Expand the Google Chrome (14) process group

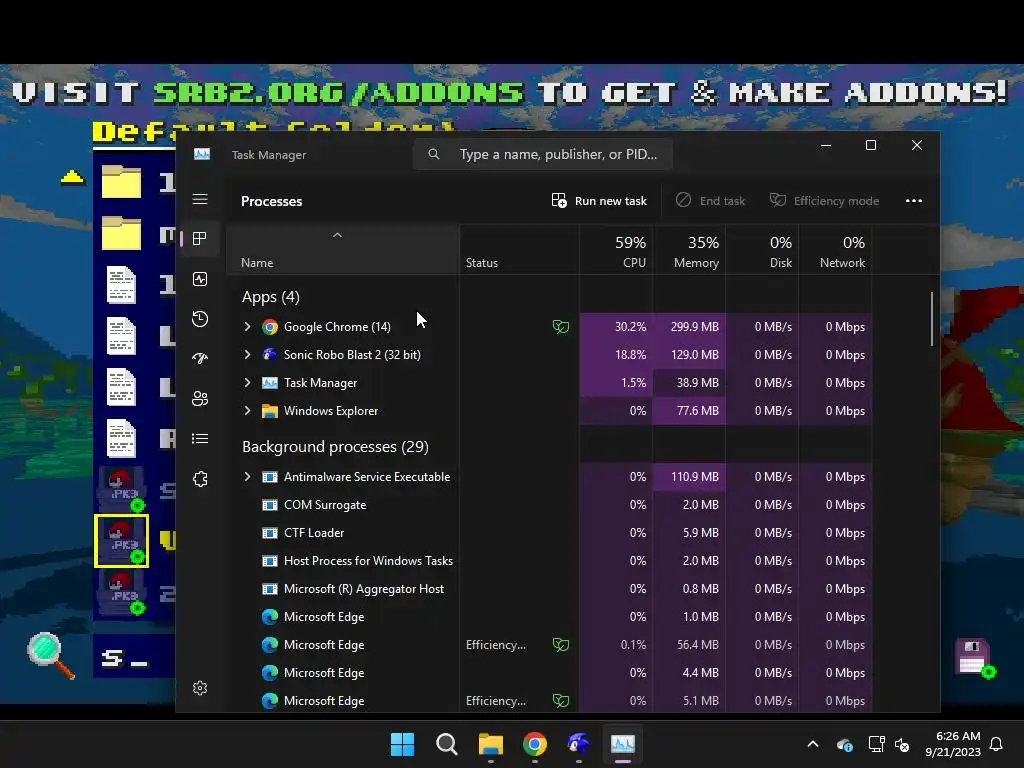coord(248,327)
